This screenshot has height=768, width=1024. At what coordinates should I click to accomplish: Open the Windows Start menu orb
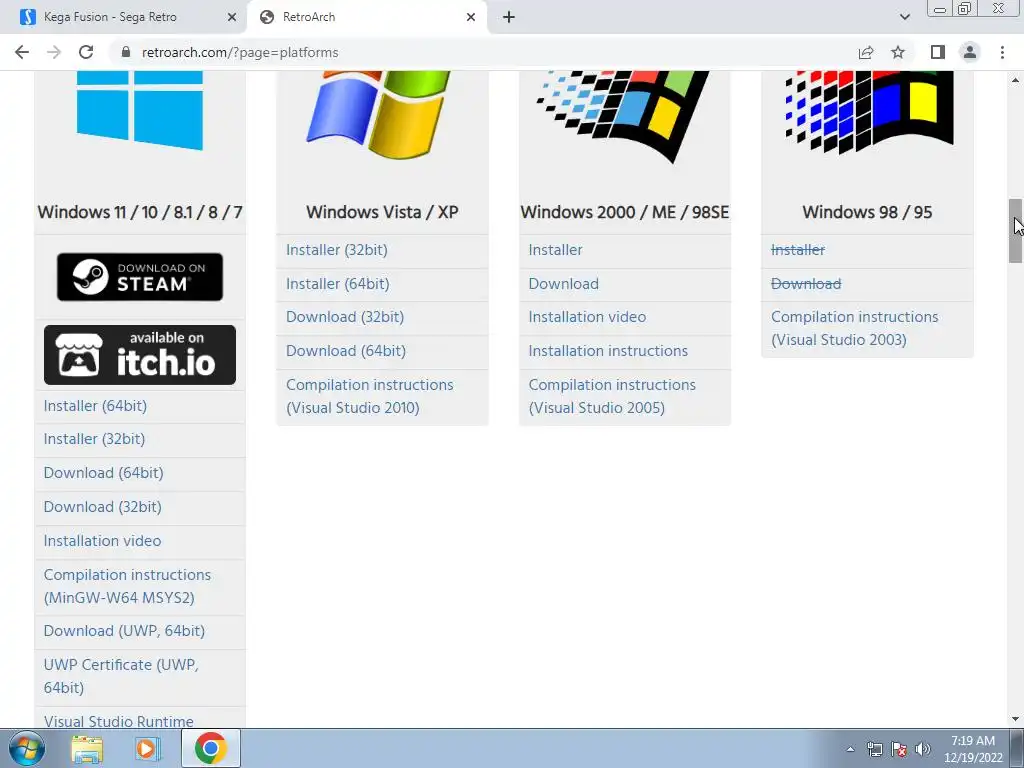[27, 748]
